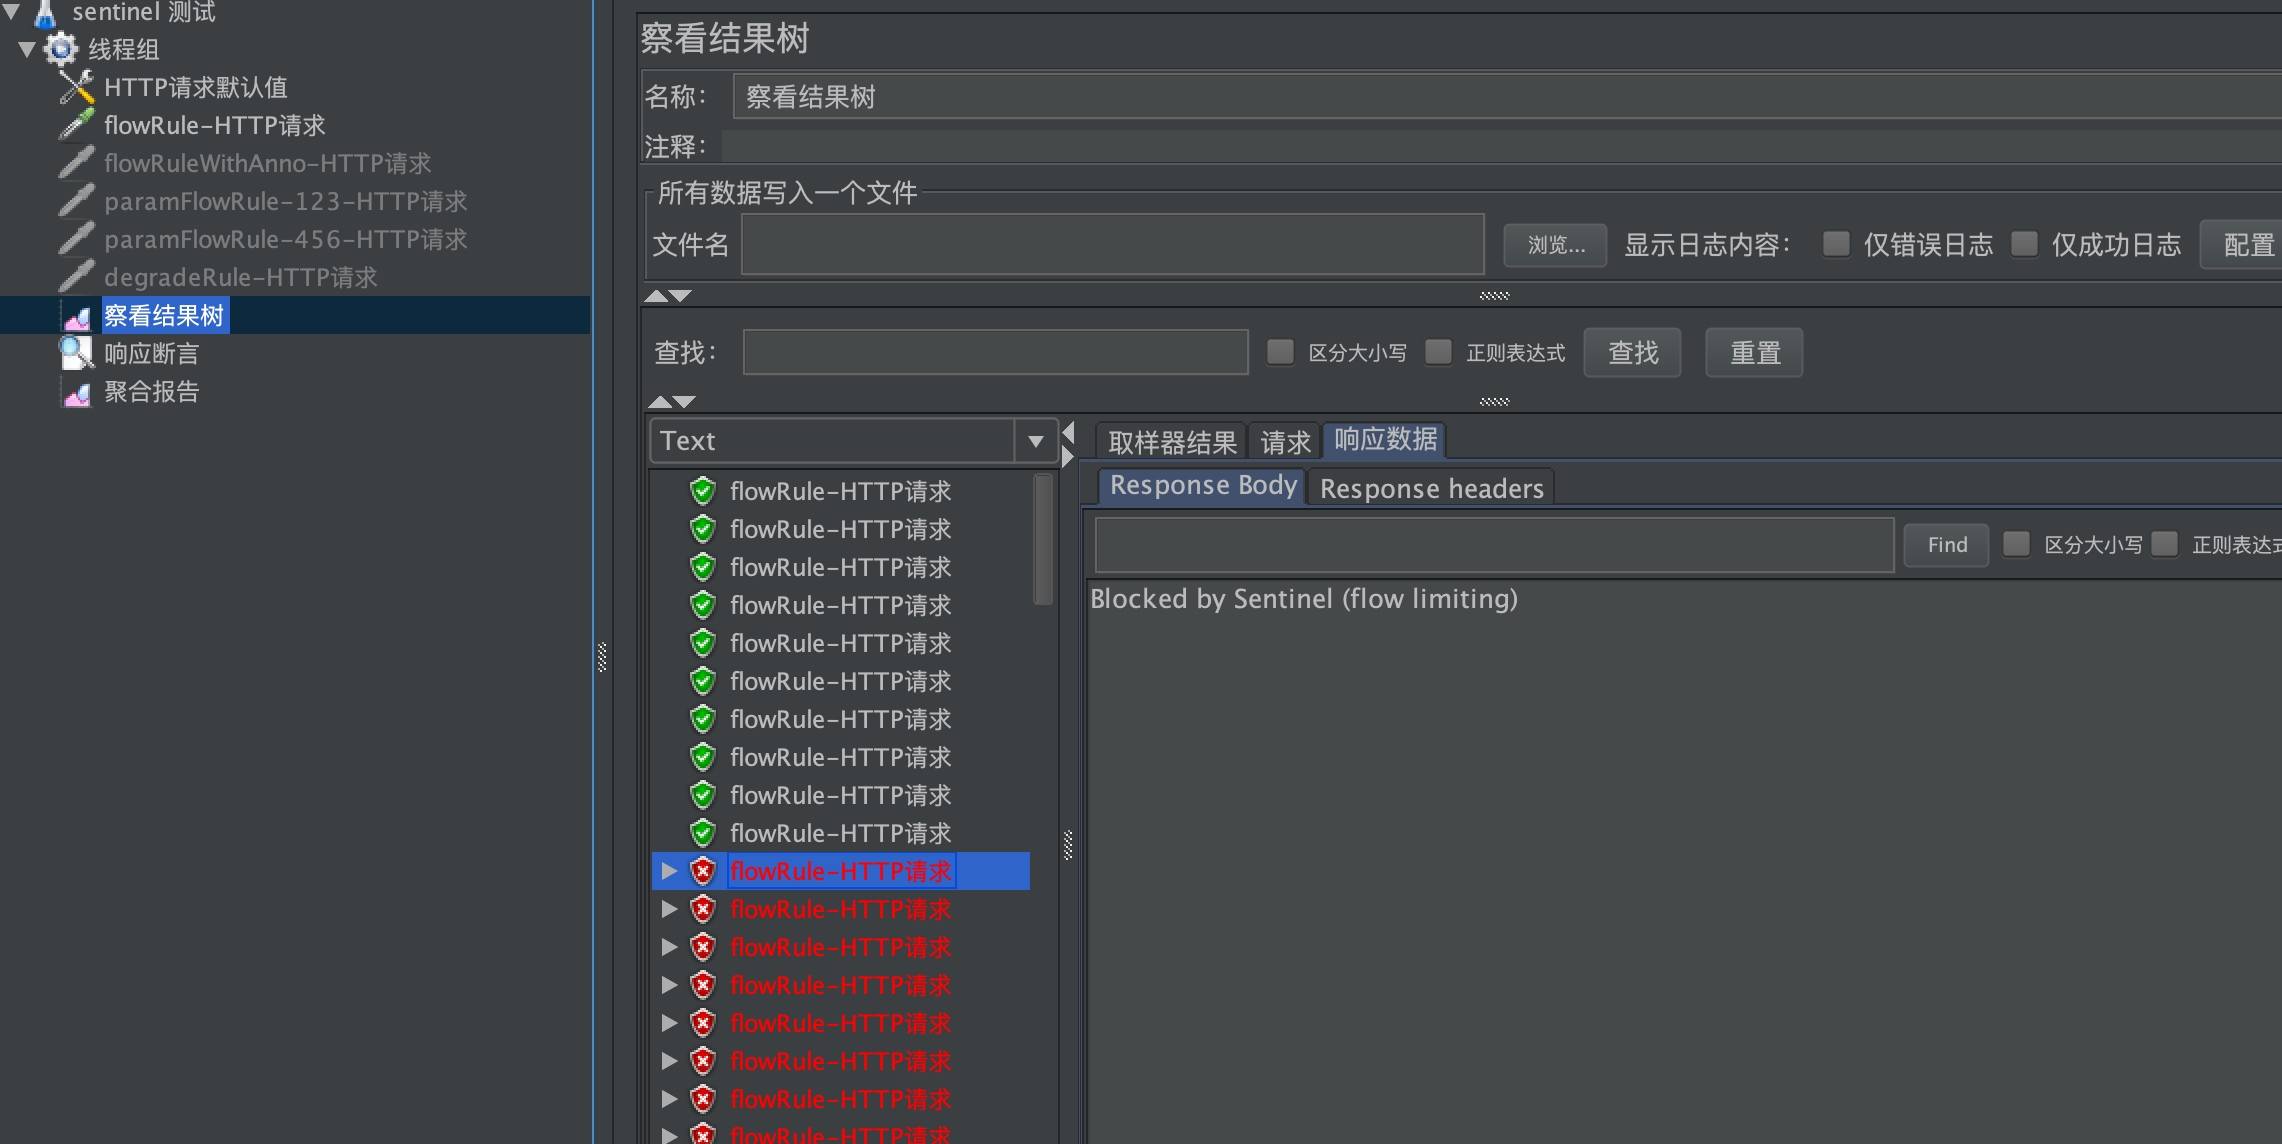This screenshot has height=1144, width=2282.
Task: Click the Find button in response panel
Action: pos(1946,545)
